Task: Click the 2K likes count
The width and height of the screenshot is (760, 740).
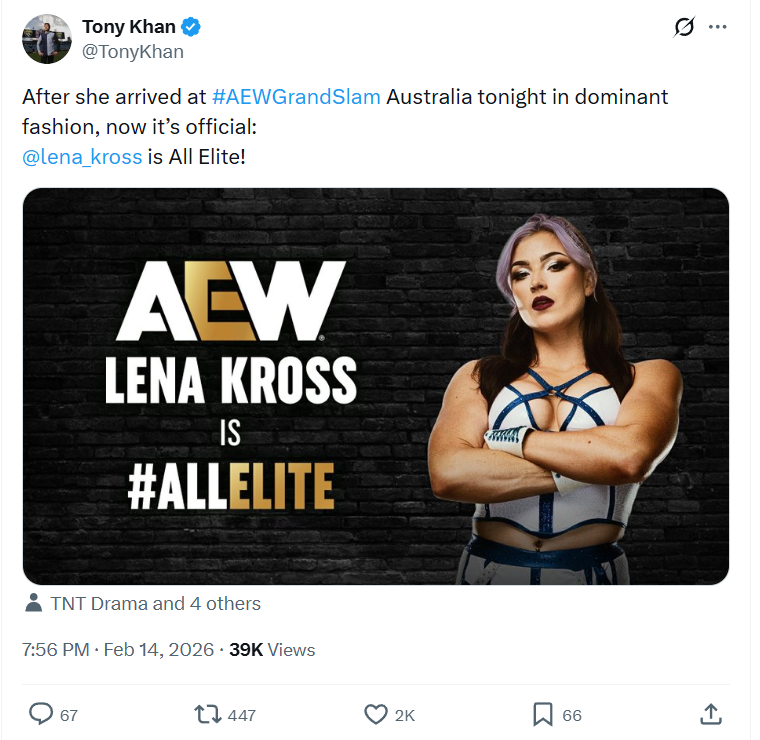Action: click(404, 715)
